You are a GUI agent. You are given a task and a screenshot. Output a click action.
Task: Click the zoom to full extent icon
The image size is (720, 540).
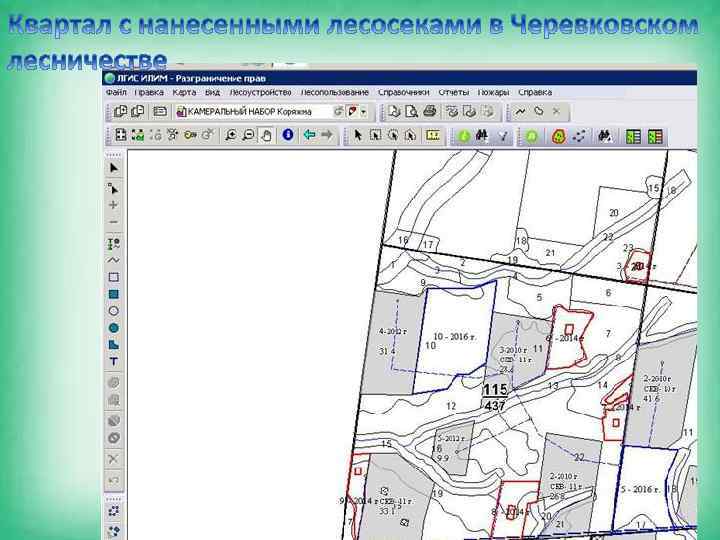(x=121, y=135)
